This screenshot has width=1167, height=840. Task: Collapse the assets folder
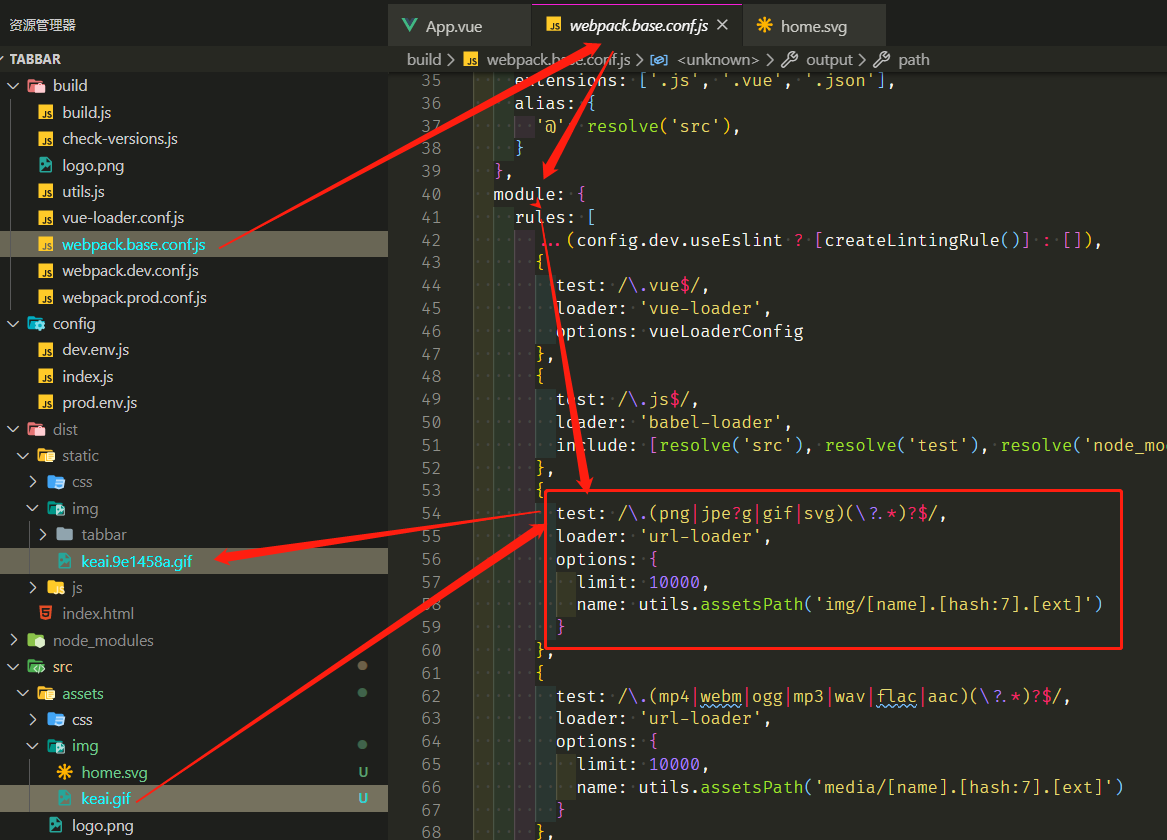(22, 693)
